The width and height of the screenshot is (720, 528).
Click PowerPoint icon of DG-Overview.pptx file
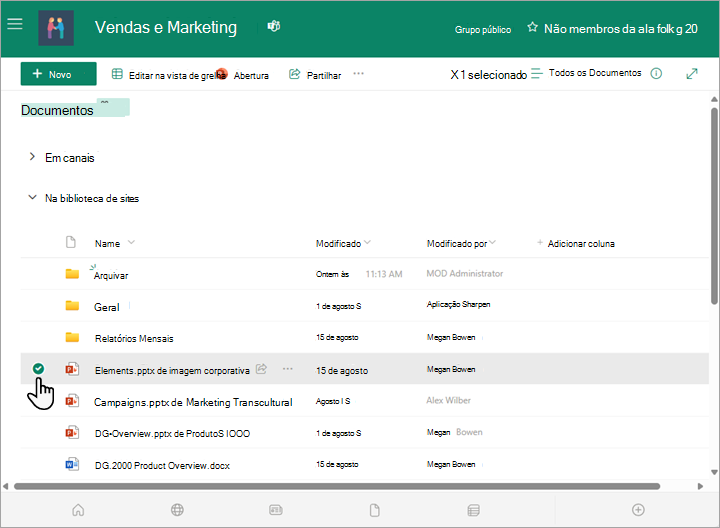point(72,433)
